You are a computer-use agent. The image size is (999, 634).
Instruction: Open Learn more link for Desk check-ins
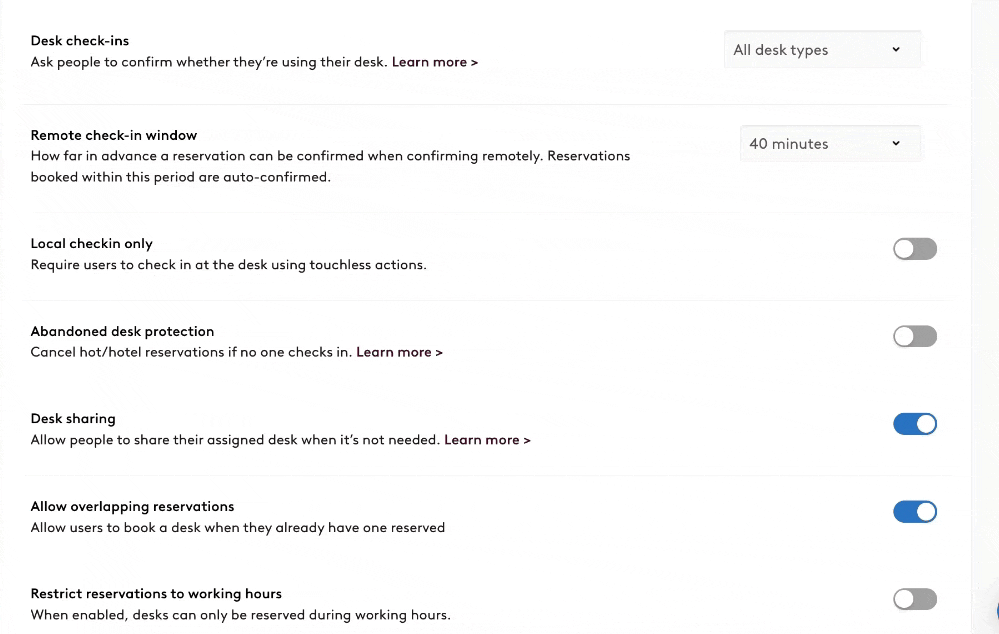434,62
